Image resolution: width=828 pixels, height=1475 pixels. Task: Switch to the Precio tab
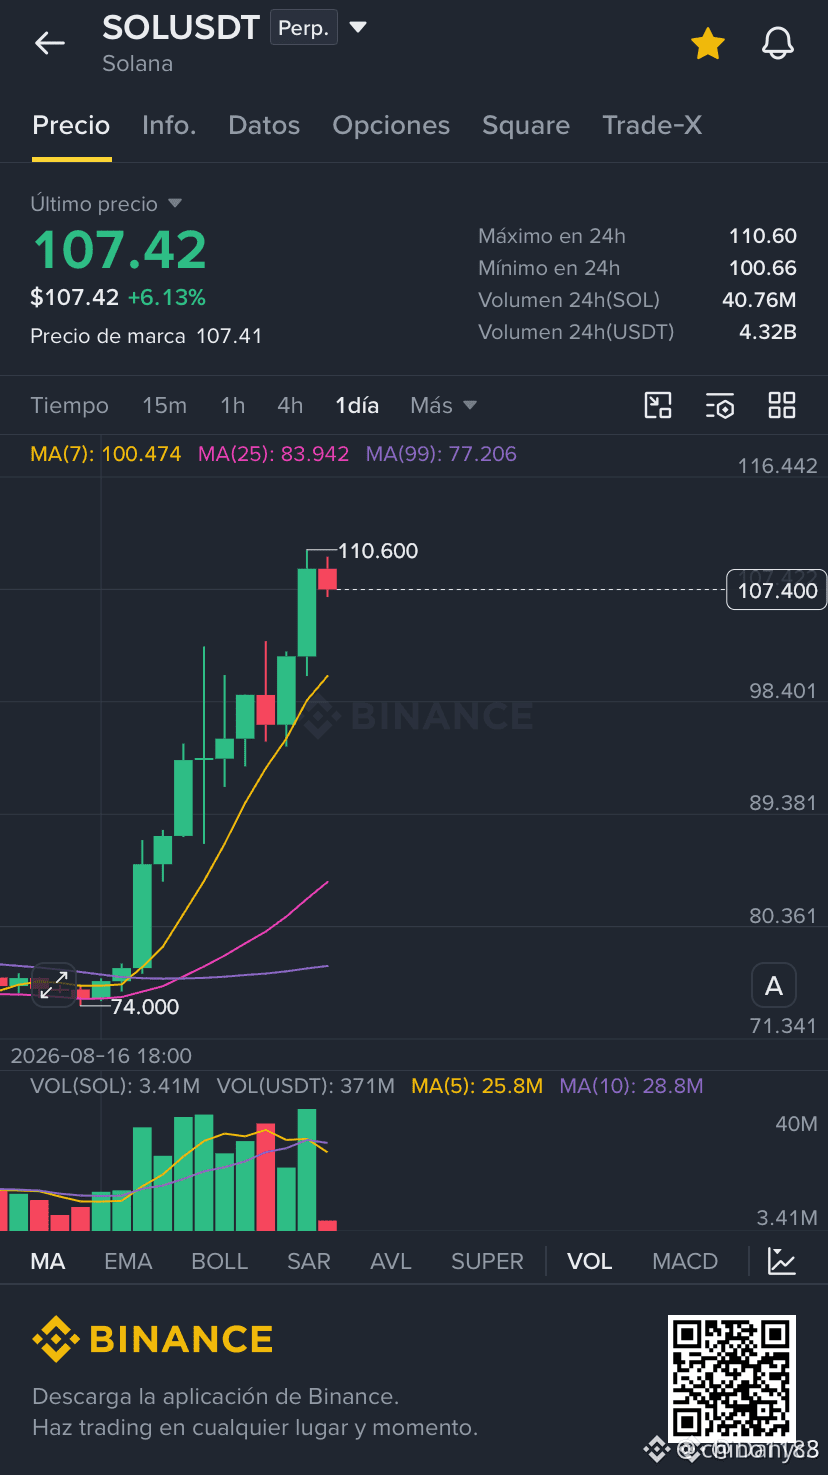[x=71, y=125]
